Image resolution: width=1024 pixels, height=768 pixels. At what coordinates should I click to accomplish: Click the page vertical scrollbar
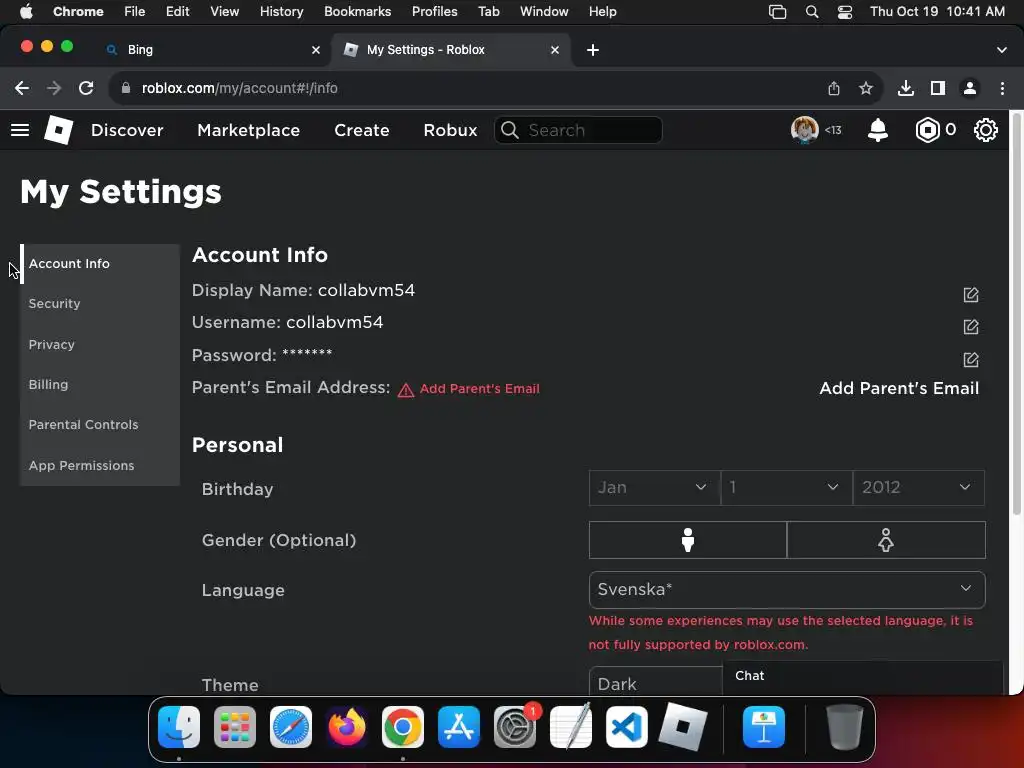tap(1017, 313)
